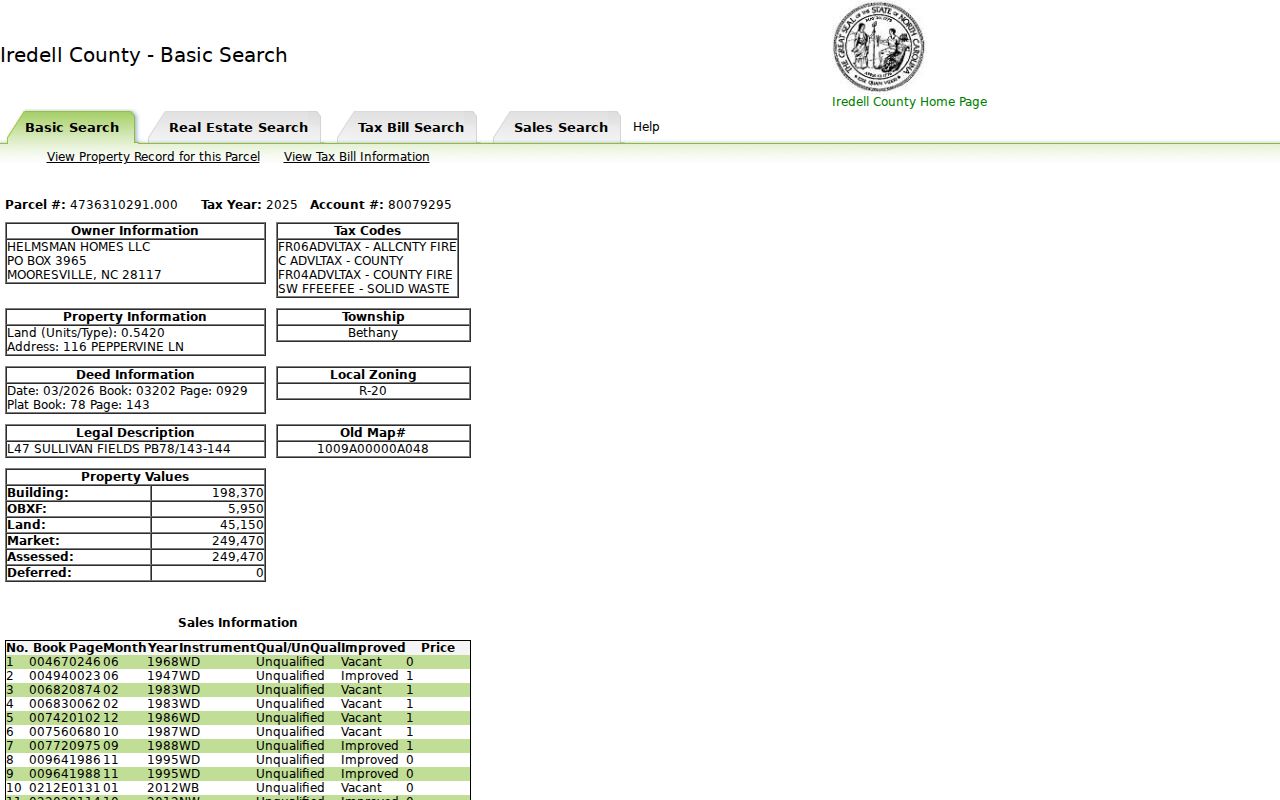Click owner name HELMSMAN HOMES LLC

pos(79,247)
